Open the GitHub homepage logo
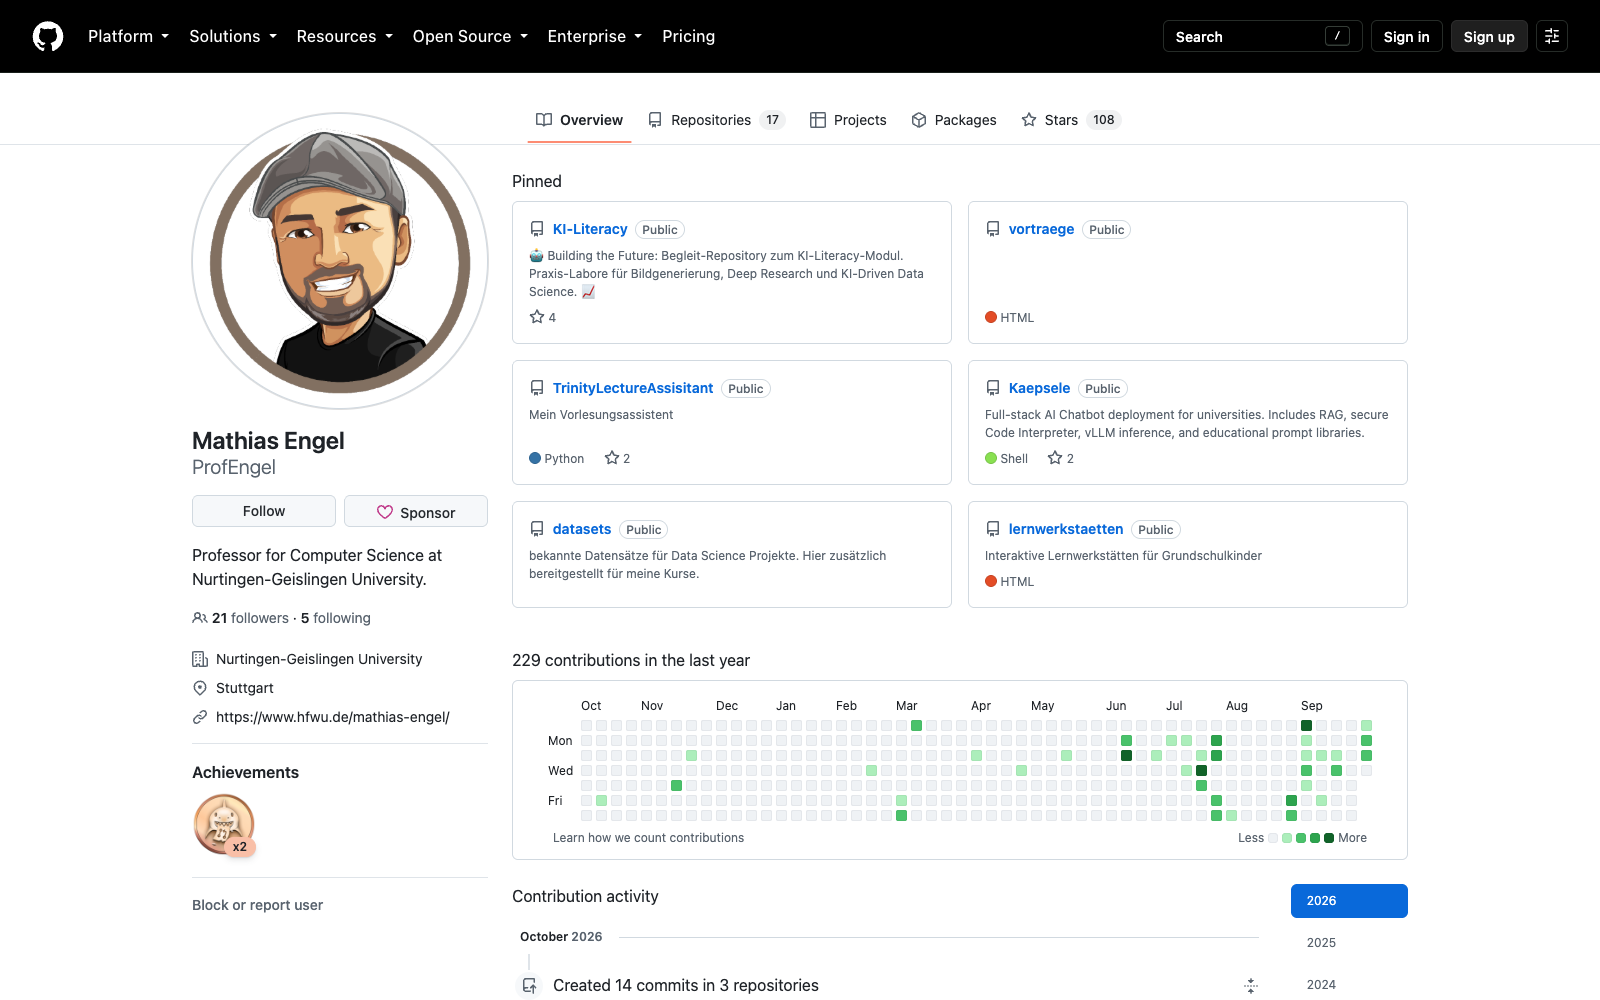The height and width of the screenshot is (1000, 1600). pyautogui.click(x=48, y=36)
